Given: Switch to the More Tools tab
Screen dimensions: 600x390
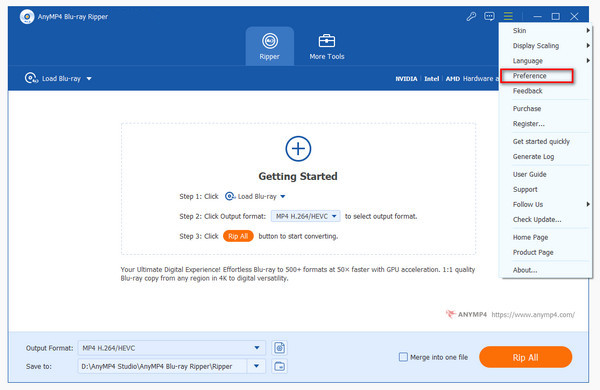Looking at the screenshot, I should (x=327, y=46).
